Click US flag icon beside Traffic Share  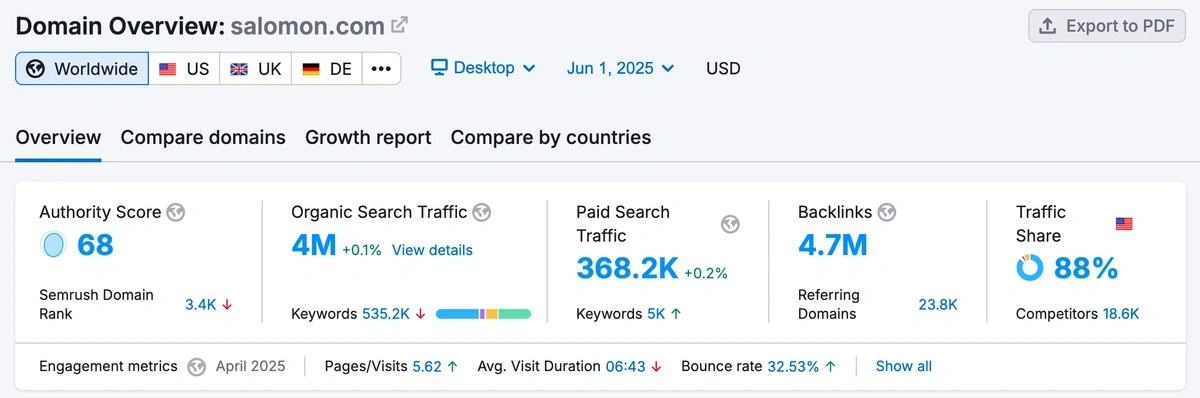(x=1124, y=224)
